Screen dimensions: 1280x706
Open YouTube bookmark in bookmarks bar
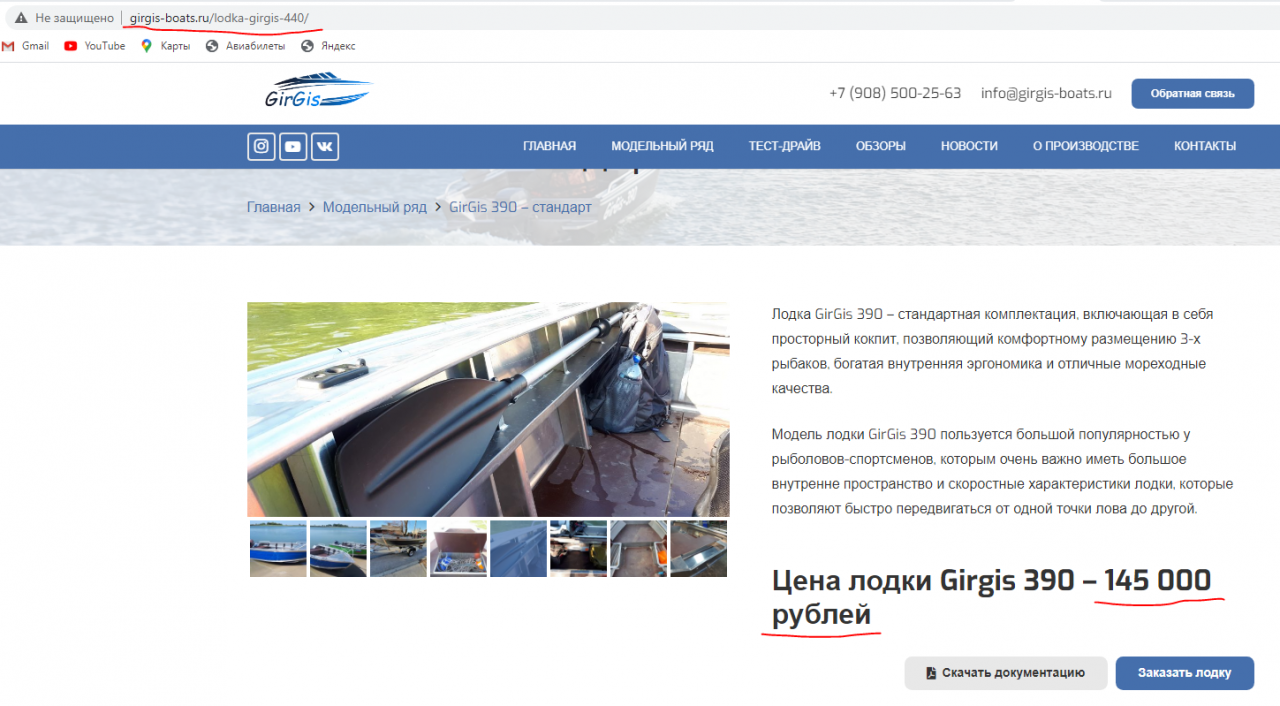[95, 46]
